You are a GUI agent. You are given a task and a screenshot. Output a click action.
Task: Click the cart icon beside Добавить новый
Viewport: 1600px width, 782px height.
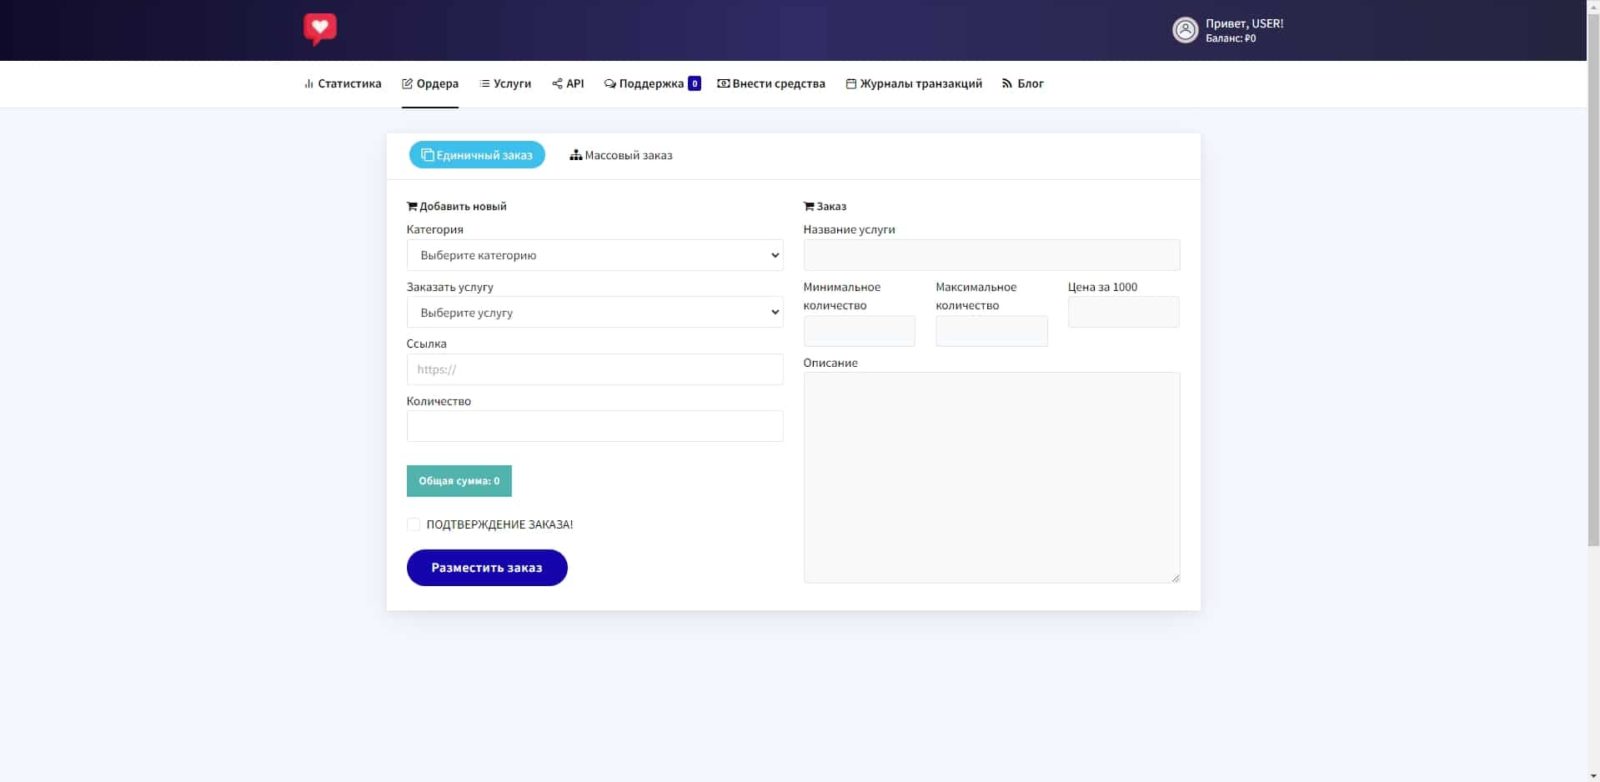412,206
